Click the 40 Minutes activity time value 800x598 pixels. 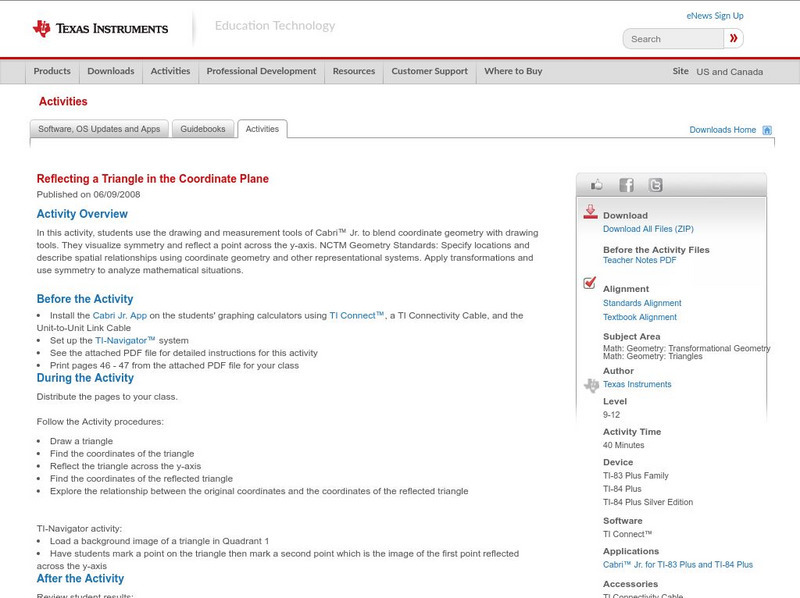[x=623, y=445]
